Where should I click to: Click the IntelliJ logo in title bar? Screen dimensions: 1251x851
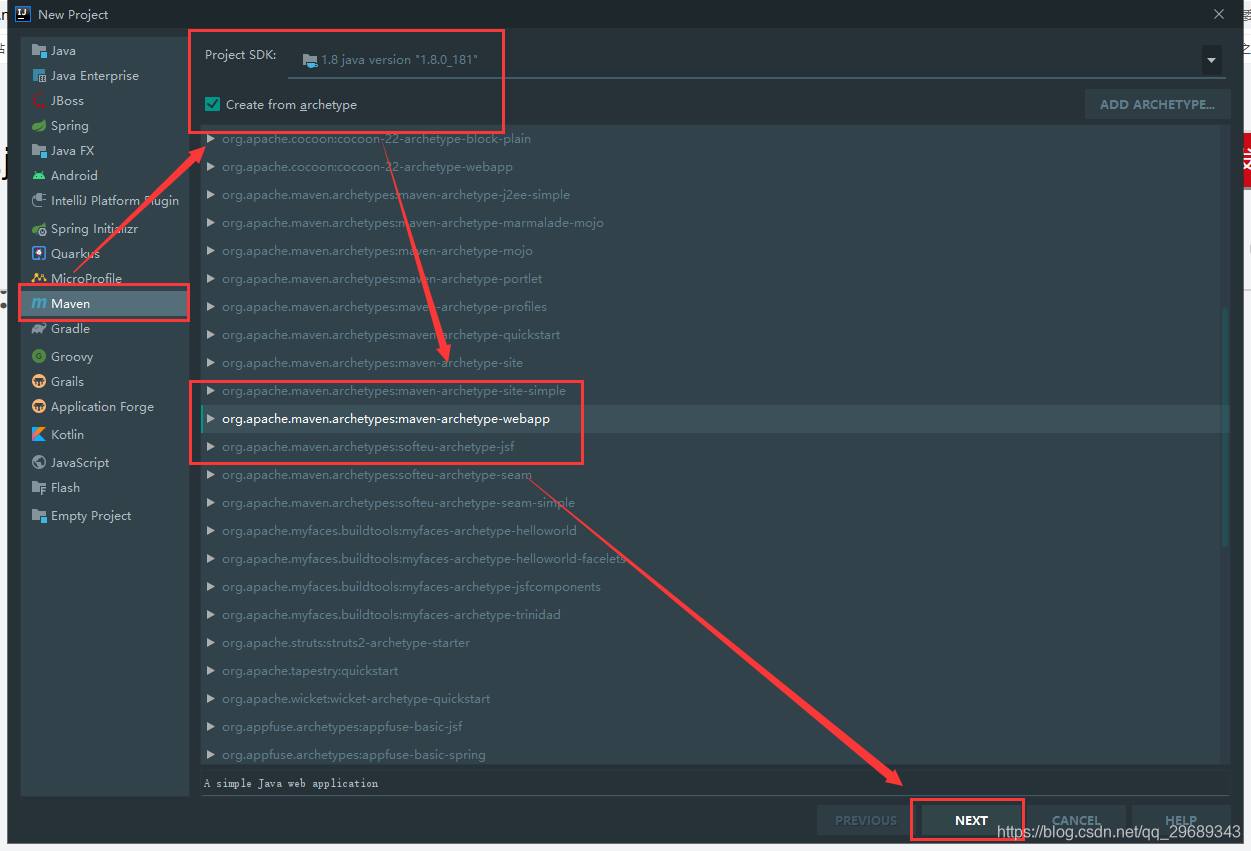point(22,14)
